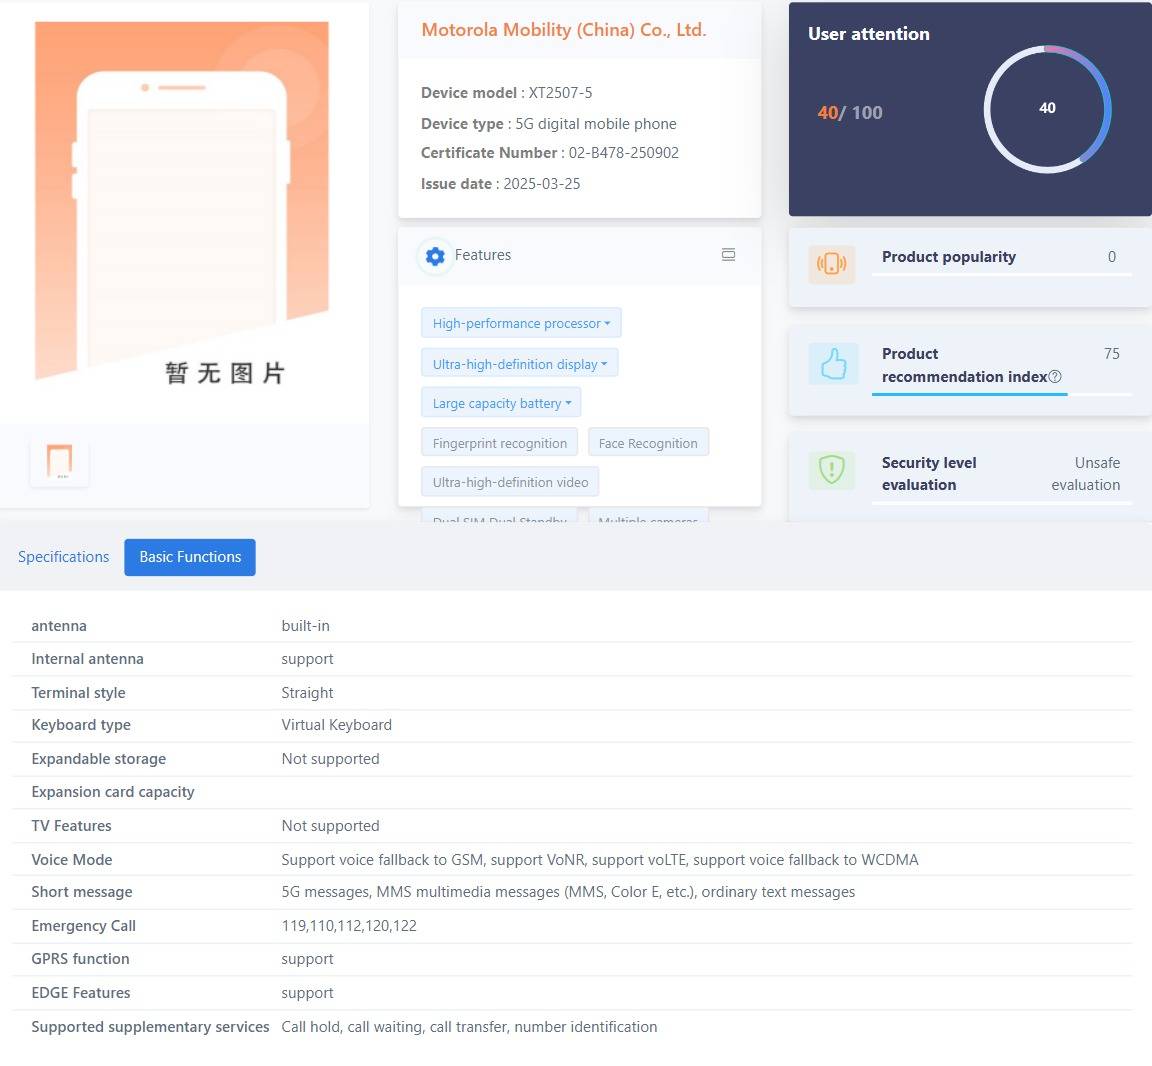Click the Ultra-high-definition video tag
The height and width of the screenshot is (1066, 1152).
pyautogui.click(x=510, y=482)
